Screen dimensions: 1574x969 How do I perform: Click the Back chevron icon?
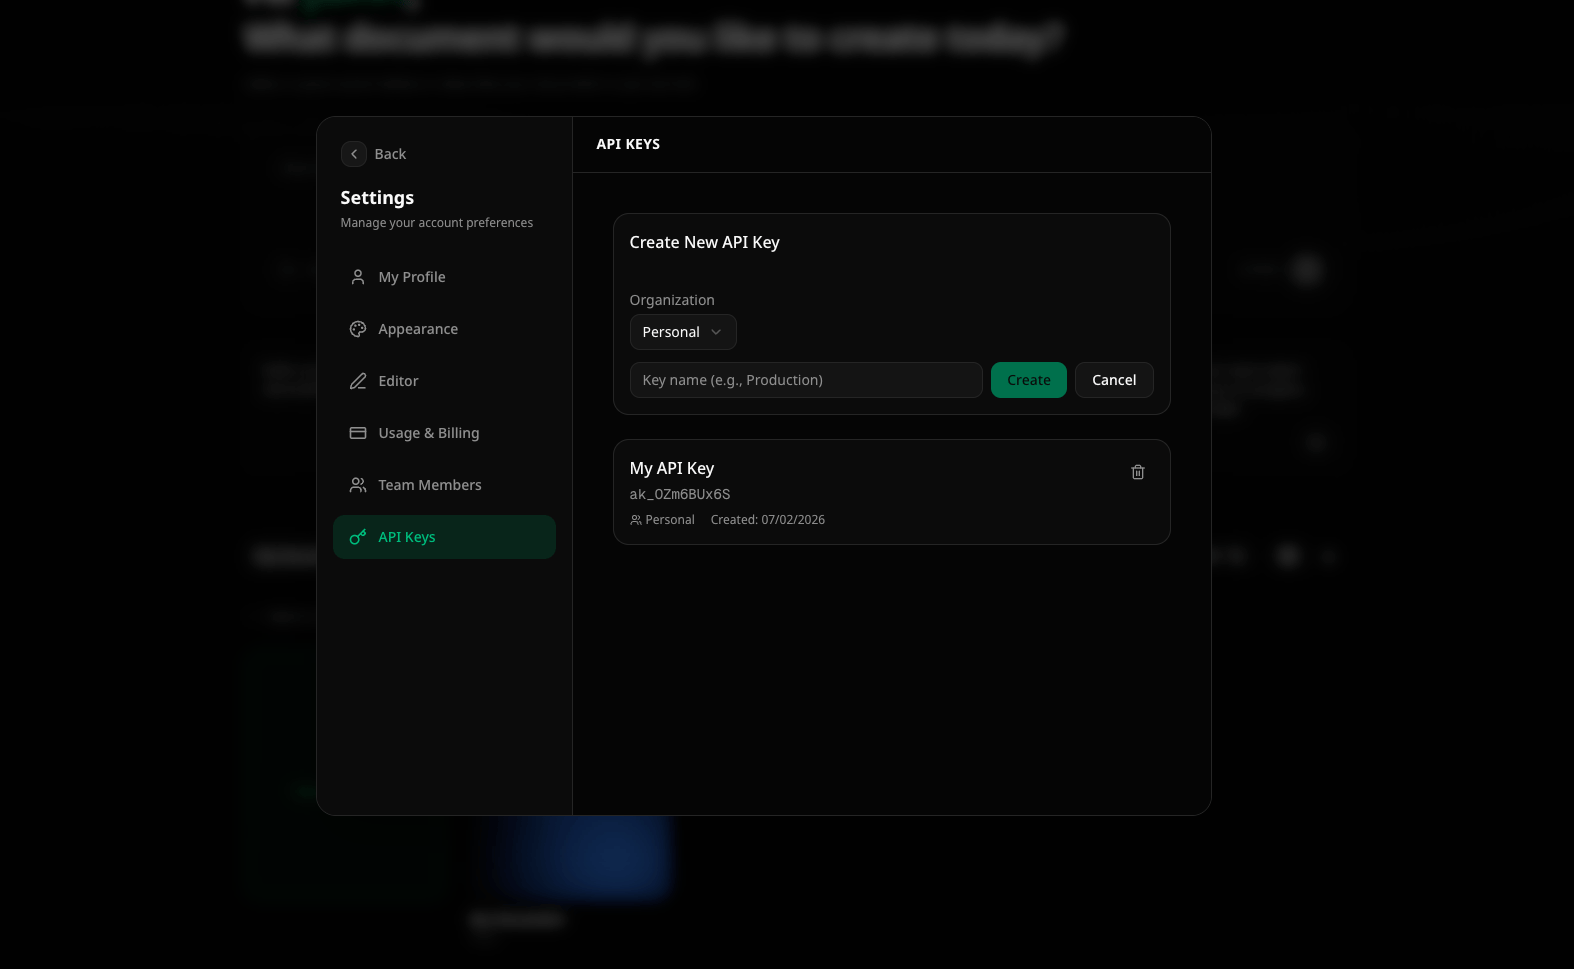354,154
